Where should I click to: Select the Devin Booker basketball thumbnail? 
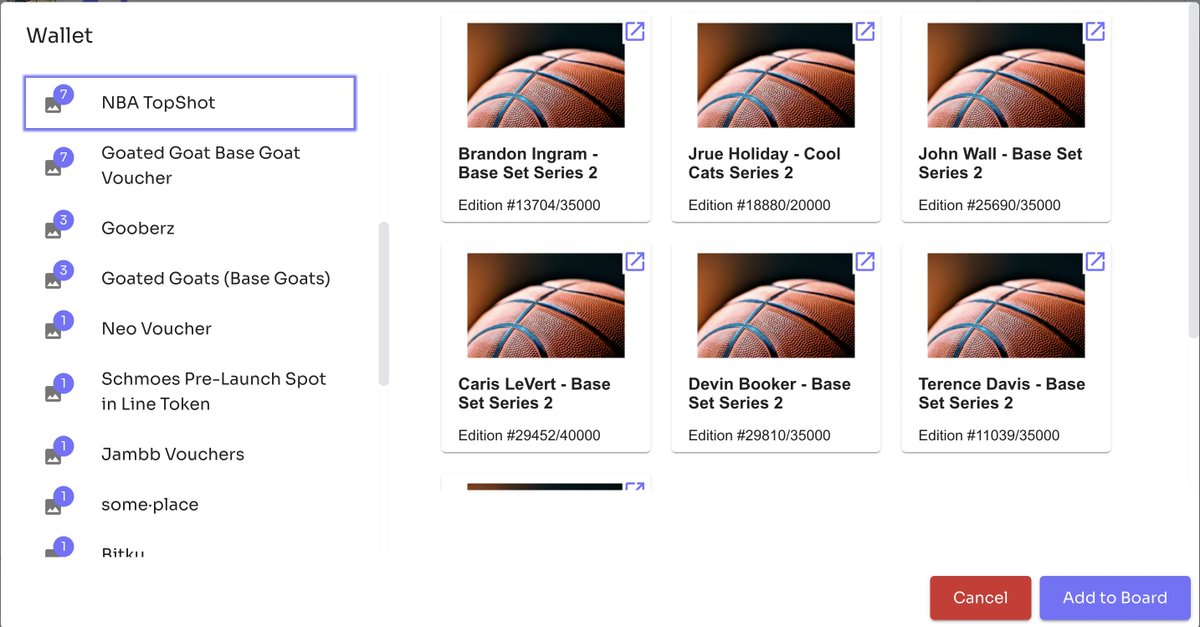pyautogui.click(x=776, y=305)
